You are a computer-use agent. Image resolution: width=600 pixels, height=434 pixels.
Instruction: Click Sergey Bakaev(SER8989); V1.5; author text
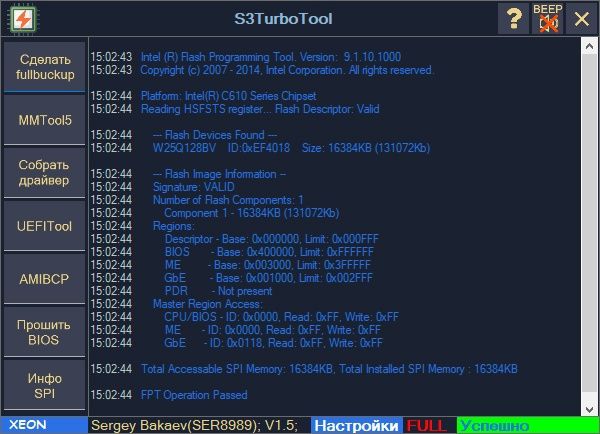click(x=194, y=425)
